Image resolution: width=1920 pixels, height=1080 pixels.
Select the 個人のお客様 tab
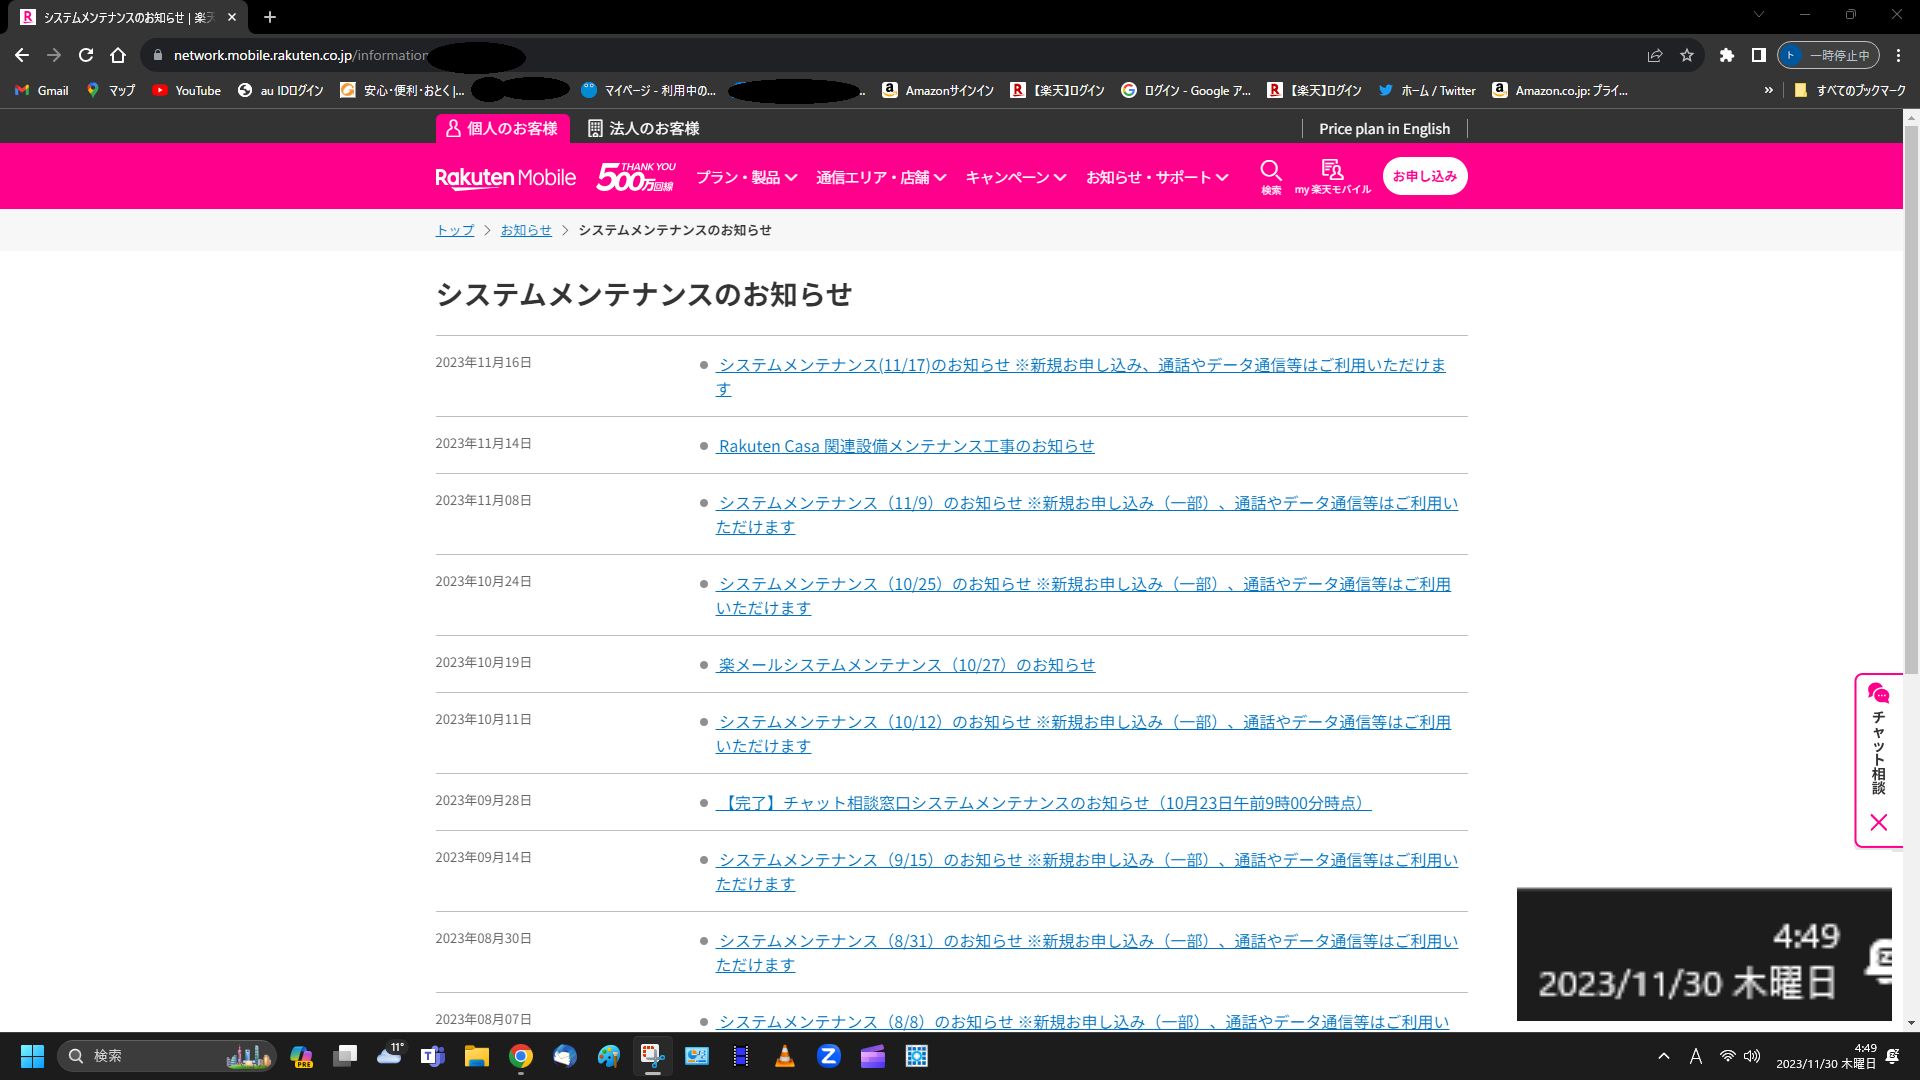click(x=502, y=128)
